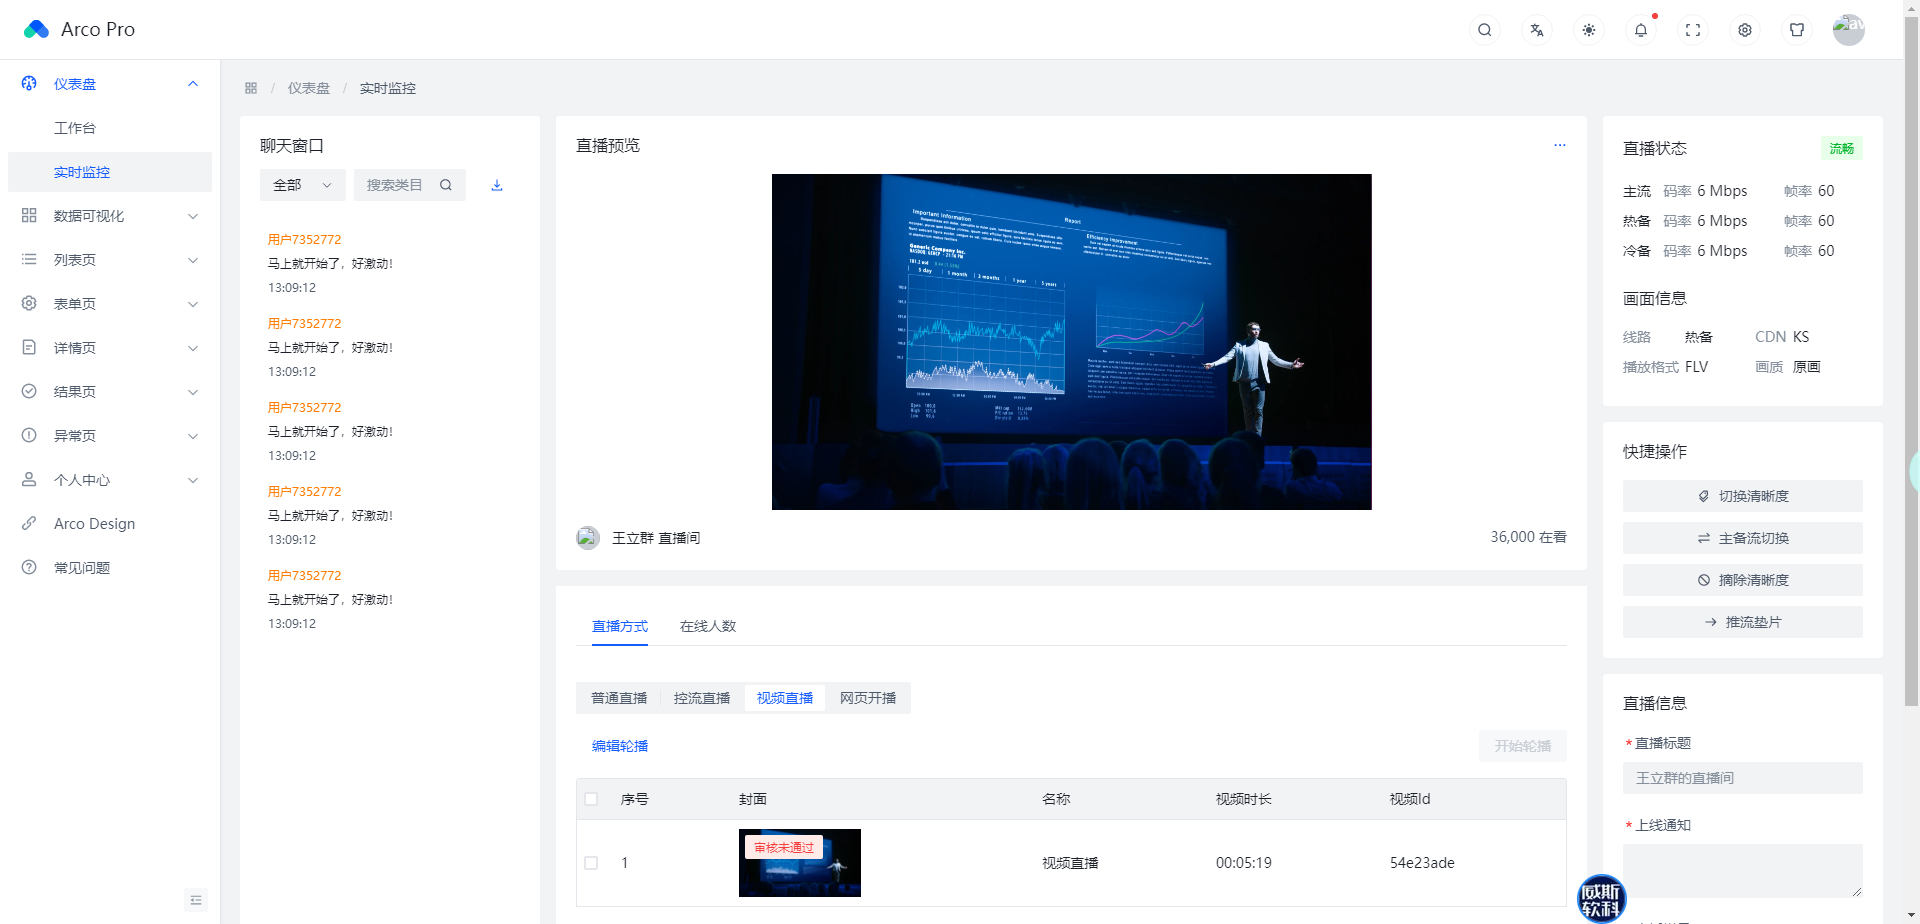
Task: Click the breadcrumb apps grid icon
Action: point(251,88)
